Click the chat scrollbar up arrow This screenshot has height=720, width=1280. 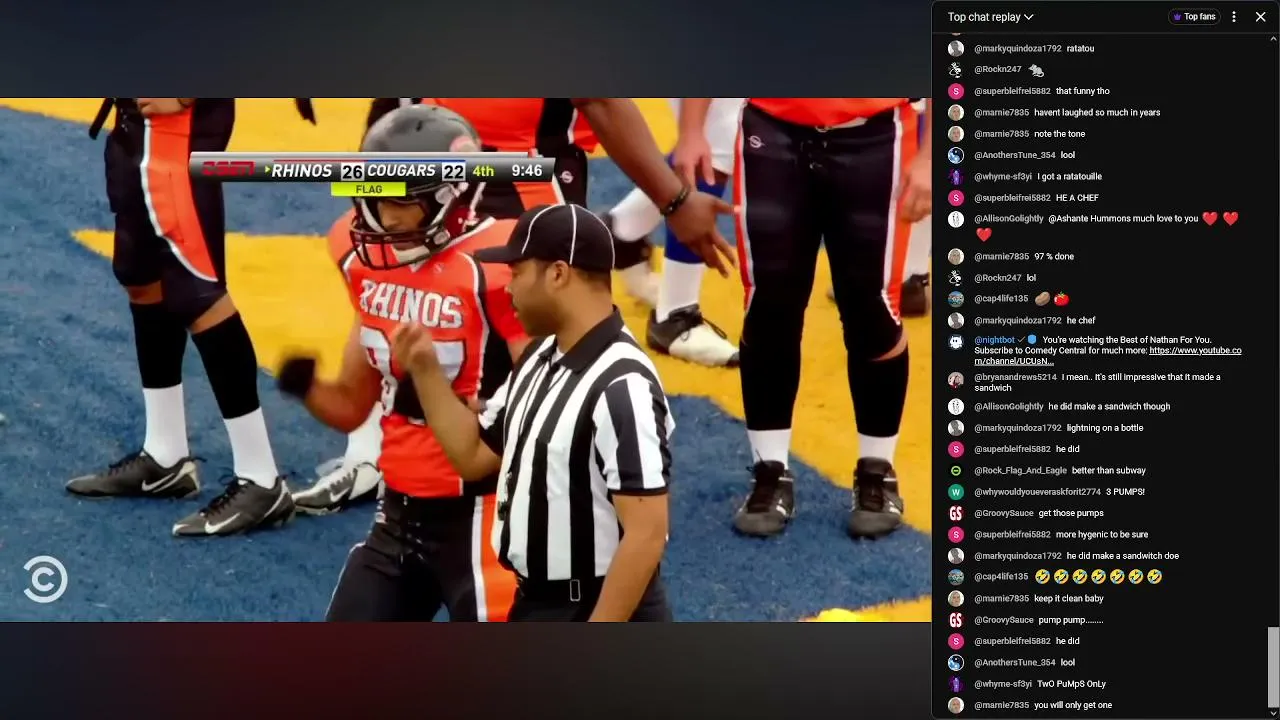click(x=1273, y=39)
